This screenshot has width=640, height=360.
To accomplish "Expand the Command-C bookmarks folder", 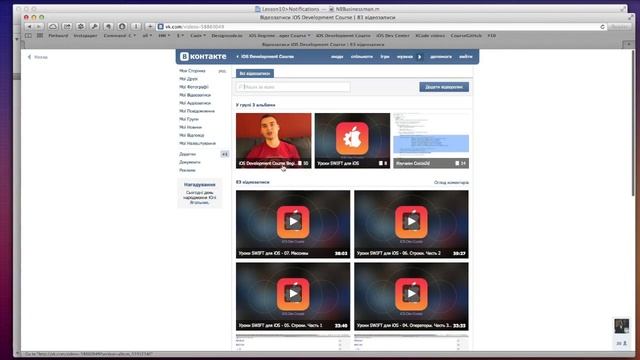I will (120, 36).
